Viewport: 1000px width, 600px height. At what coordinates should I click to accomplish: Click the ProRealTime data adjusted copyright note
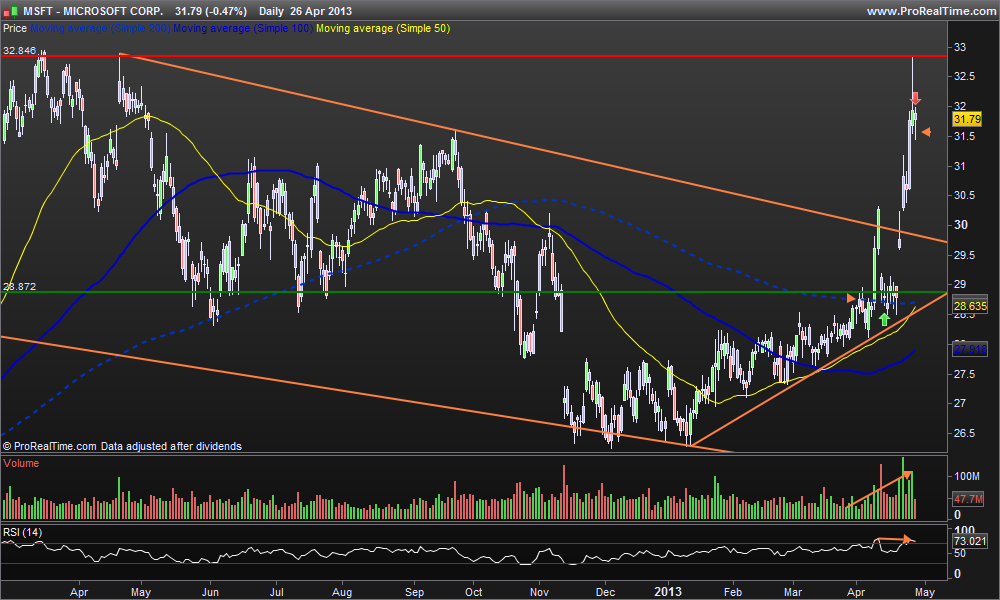point(122,446)
